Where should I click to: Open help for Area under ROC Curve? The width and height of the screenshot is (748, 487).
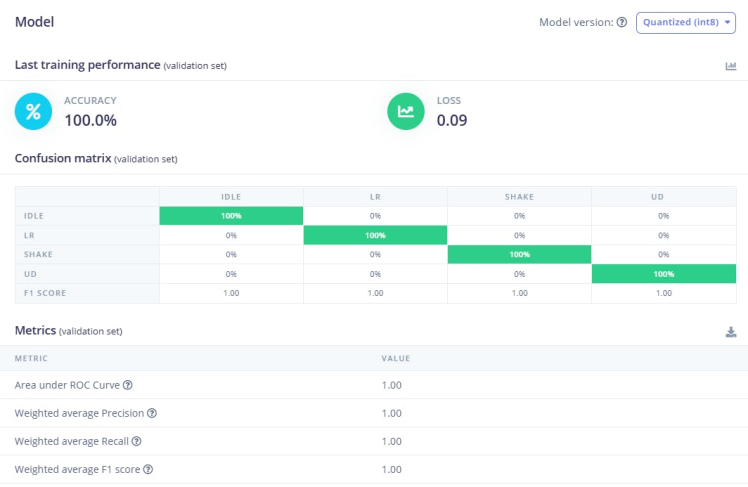128,385
